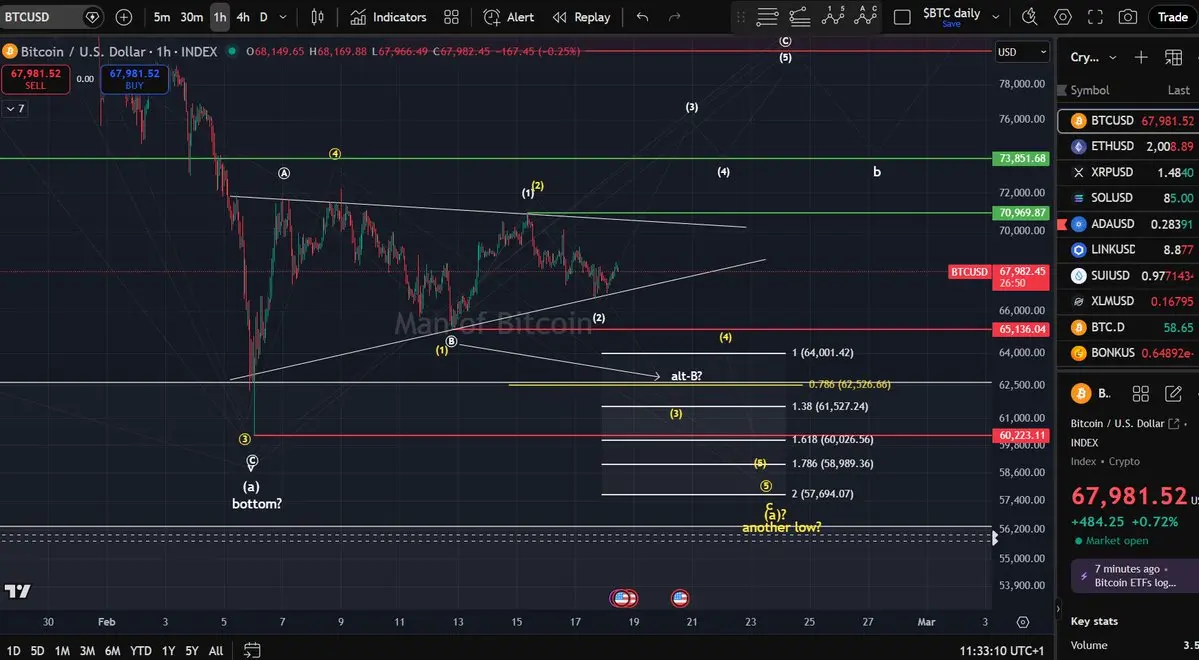Switch to the 5m timeframe
This screenshot has width=1199, height=660.
coord(162,17)
